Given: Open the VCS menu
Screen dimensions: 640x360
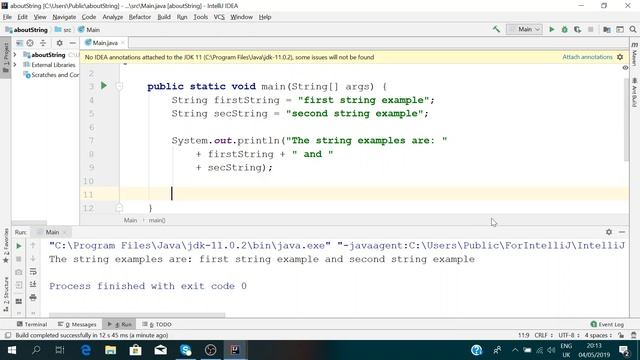Looking at the screenshot, I should point(219,17).
